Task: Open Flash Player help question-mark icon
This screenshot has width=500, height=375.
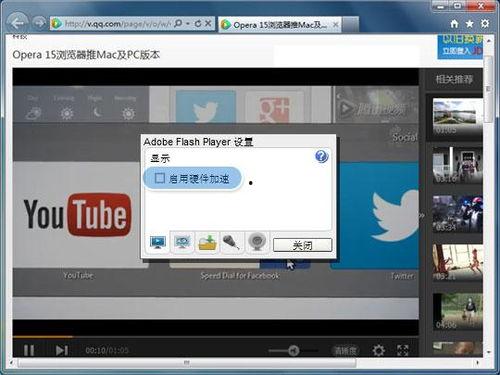Action: pyautogui.click(x=321, y=156)
